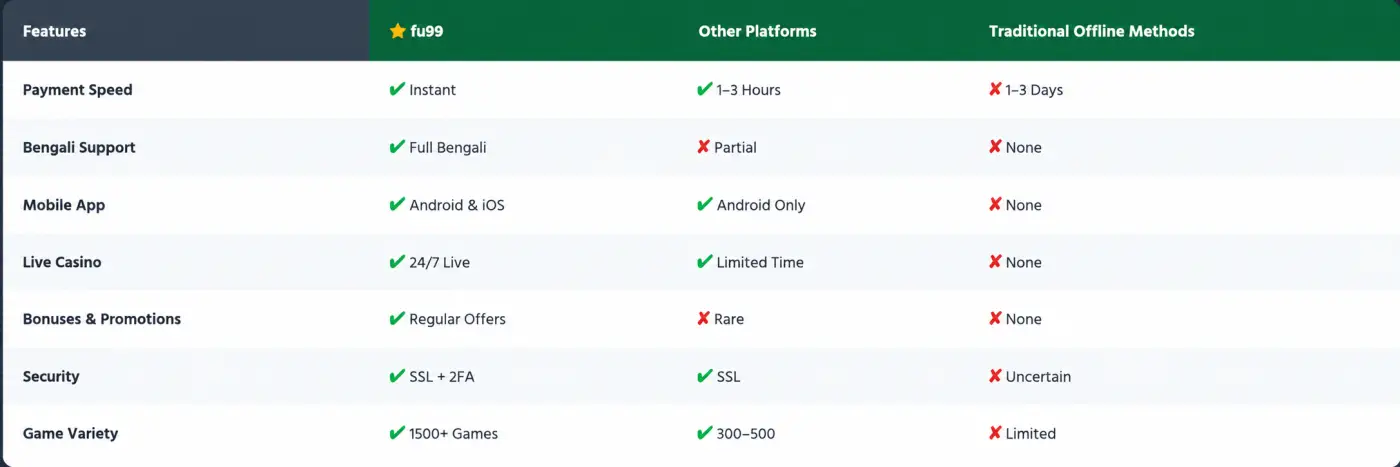
Task: Click the Bonuses & Promotions row label
Action: (102, 319)
